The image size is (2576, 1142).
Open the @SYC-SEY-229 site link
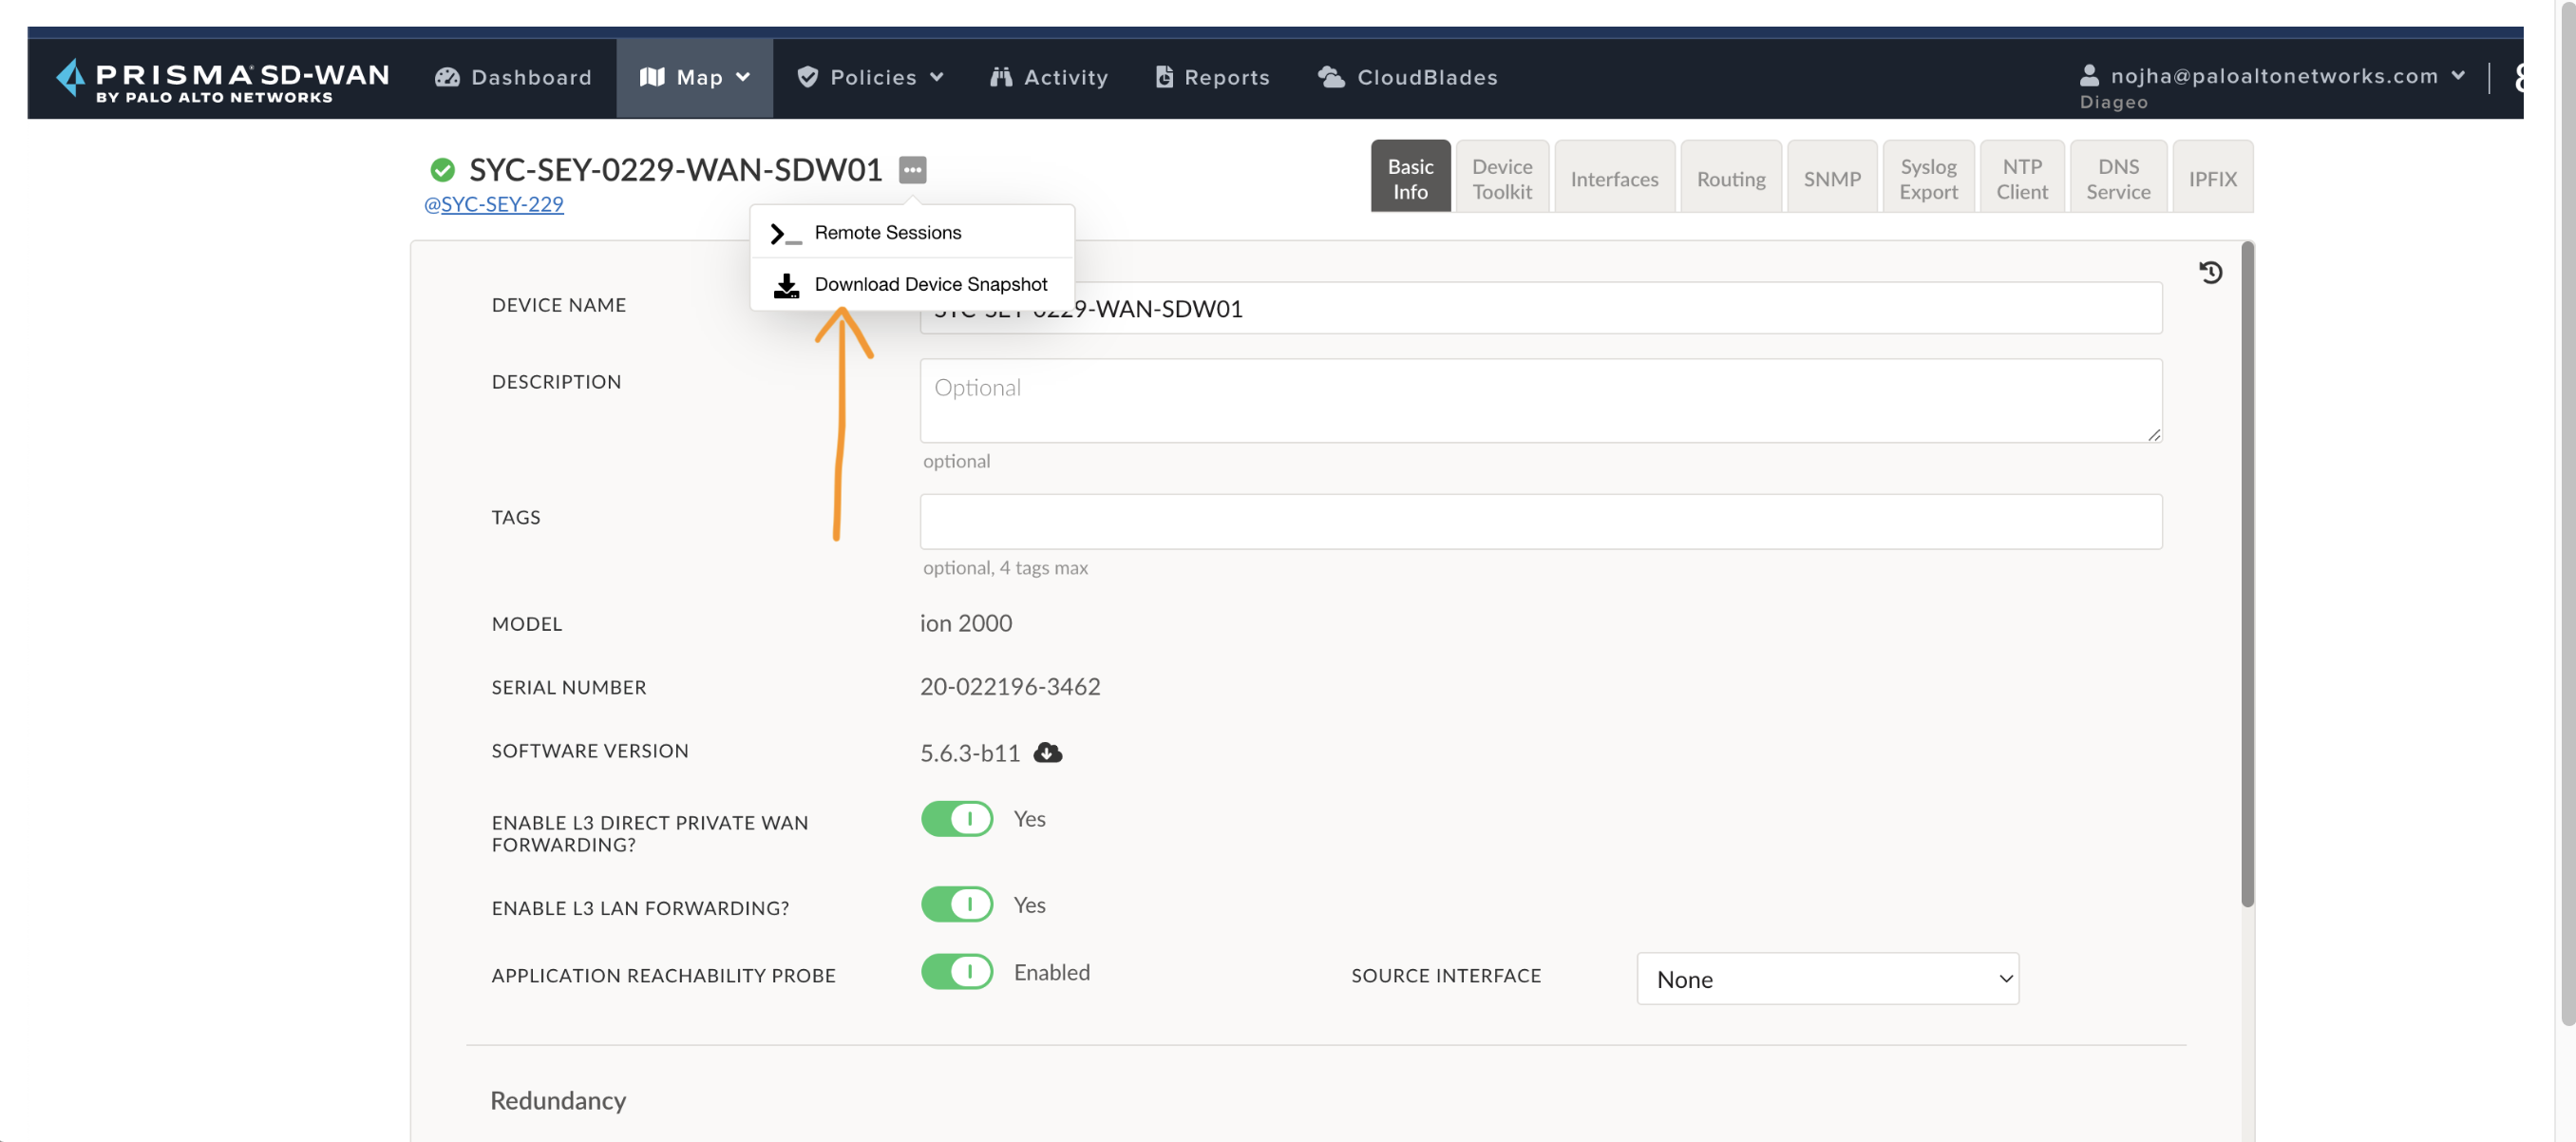point(494,204)
